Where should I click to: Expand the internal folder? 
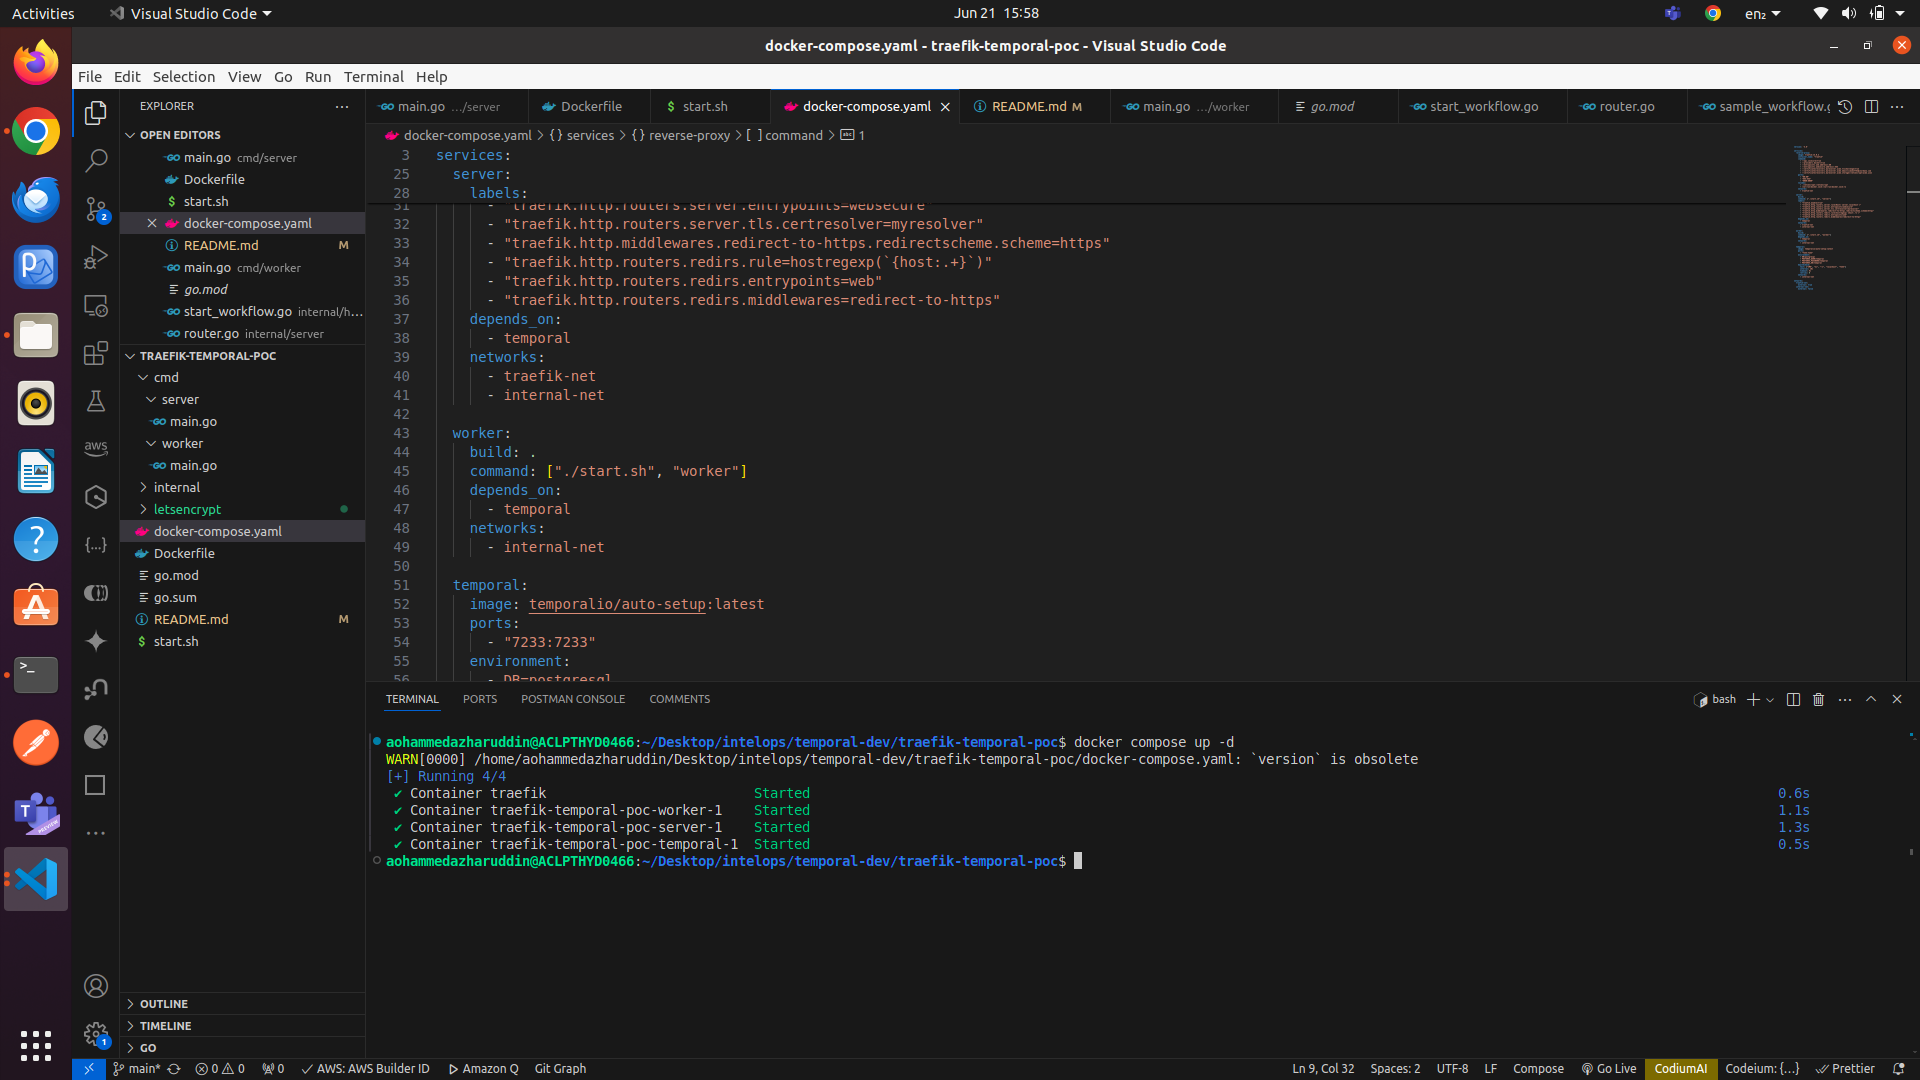177,487
